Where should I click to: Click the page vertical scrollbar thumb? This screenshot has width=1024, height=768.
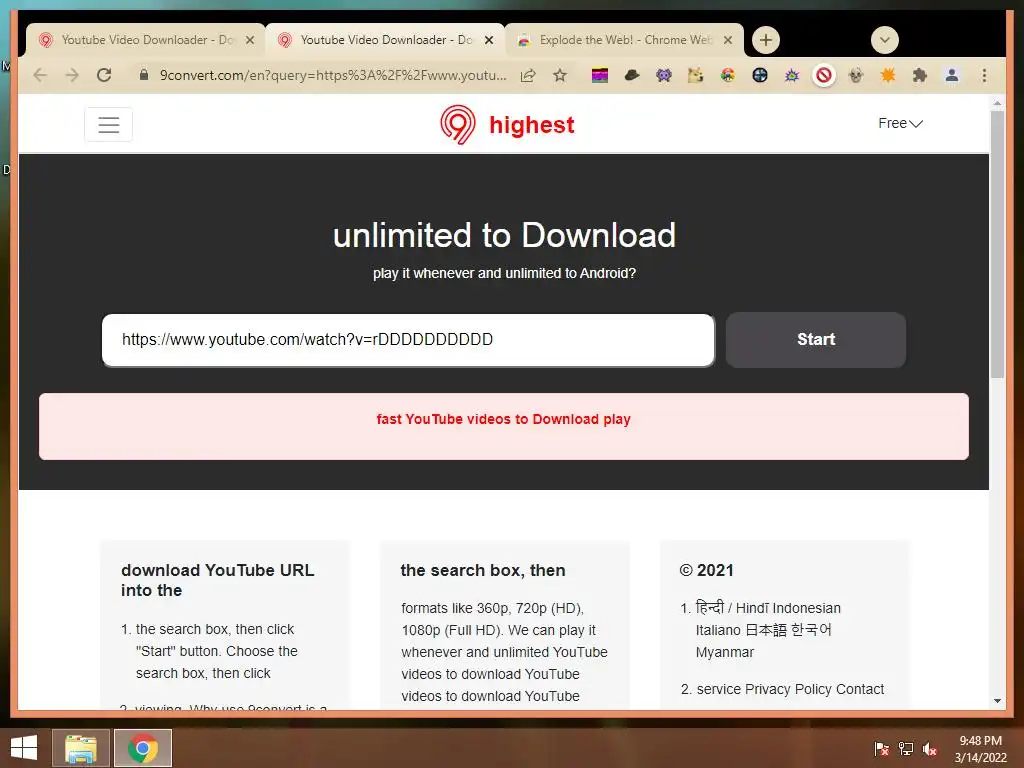[x=997, y=245]
